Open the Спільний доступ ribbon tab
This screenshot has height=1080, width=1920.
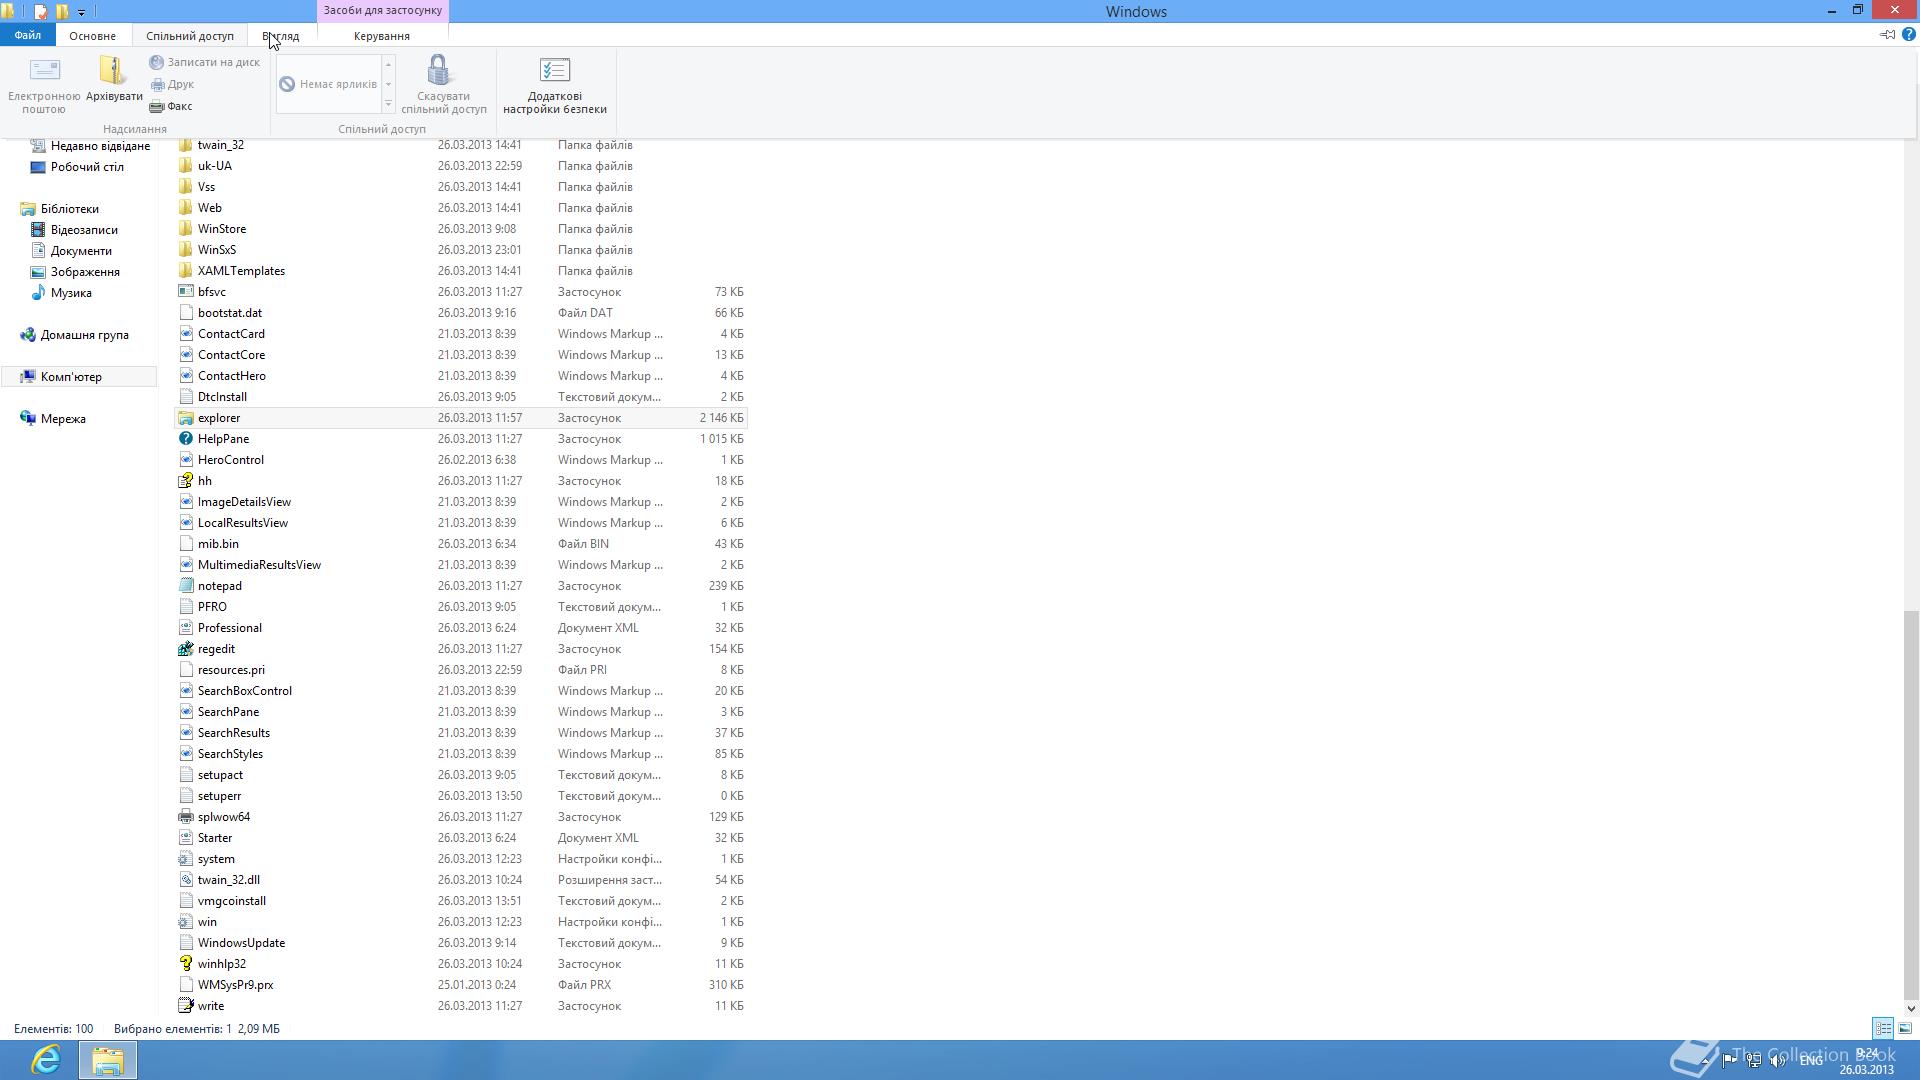point(190,35)
